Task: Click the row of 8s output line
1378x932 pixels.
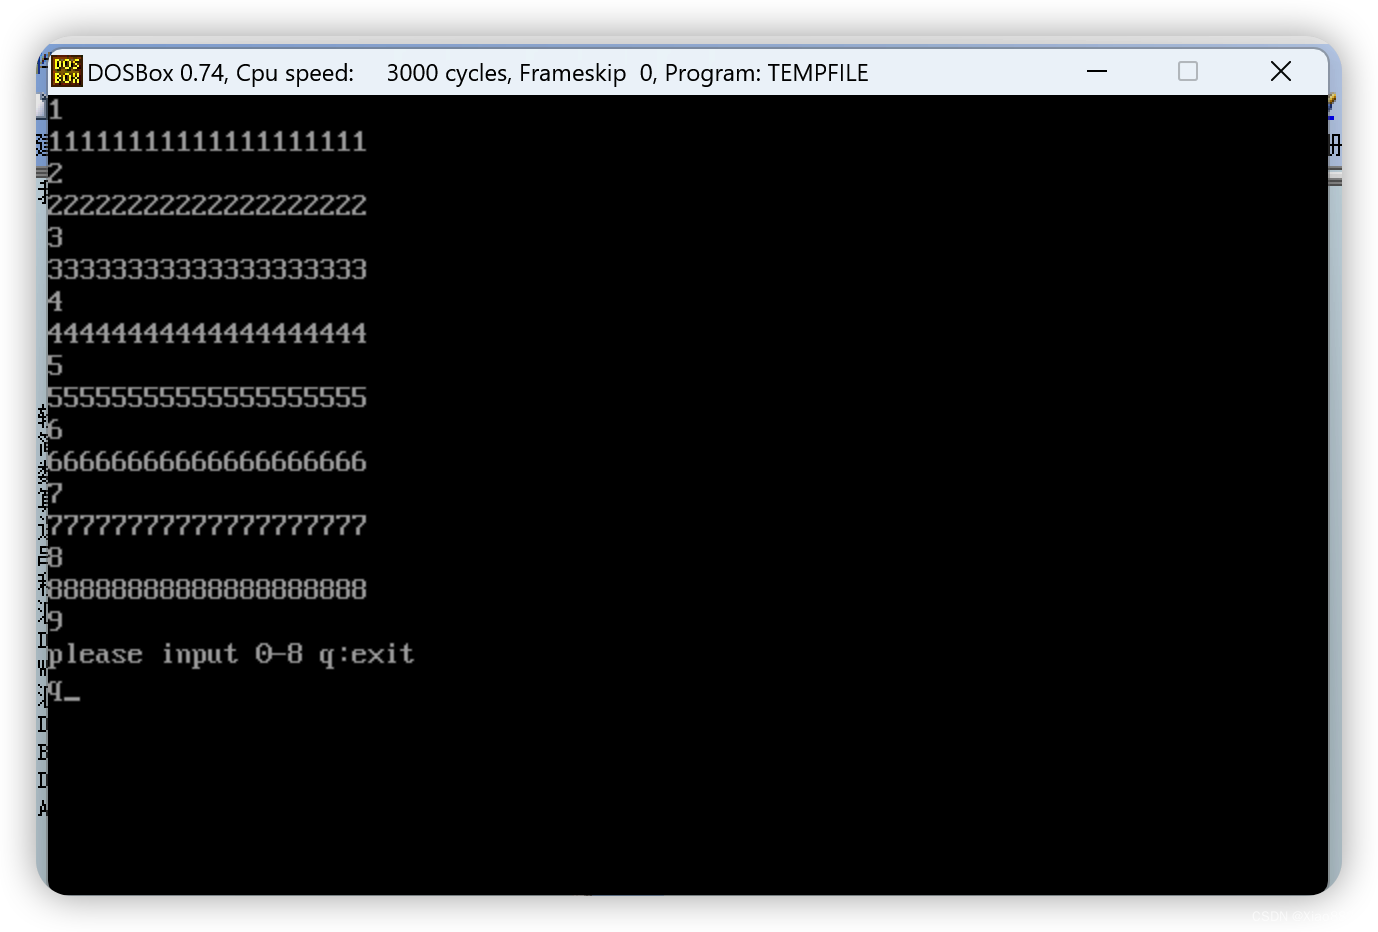Action: [x=207, y=590]
